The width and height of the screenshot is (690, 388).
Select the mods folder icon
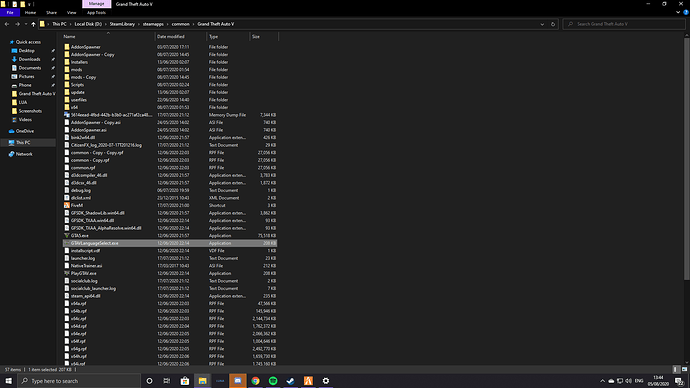coord(67,70)
